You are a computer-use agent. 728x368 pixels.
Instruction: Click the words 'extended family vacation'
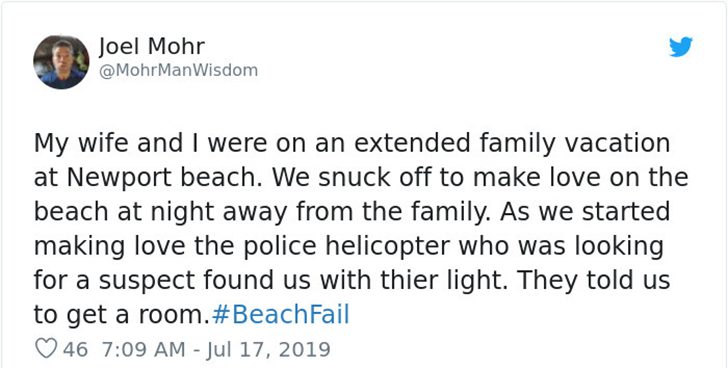click(x=512, y=143)
